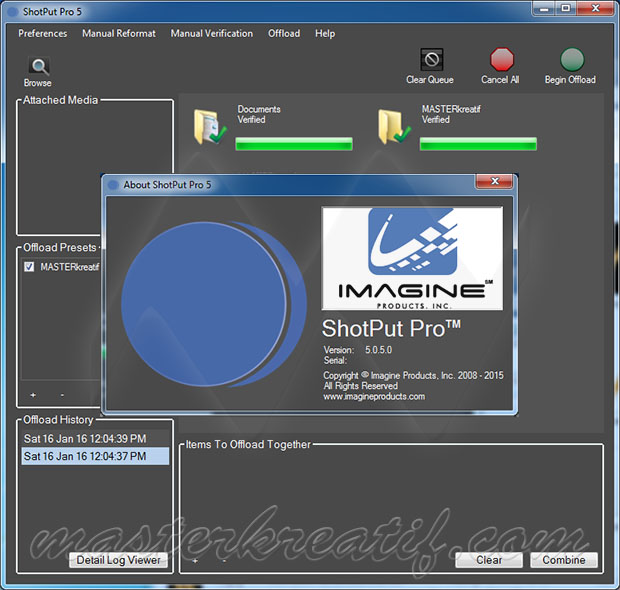Image resolution: width=620 pixels, height=590 pixels.
Task: Click the Clear Queue icon
Action: click(x=431, y=60)
